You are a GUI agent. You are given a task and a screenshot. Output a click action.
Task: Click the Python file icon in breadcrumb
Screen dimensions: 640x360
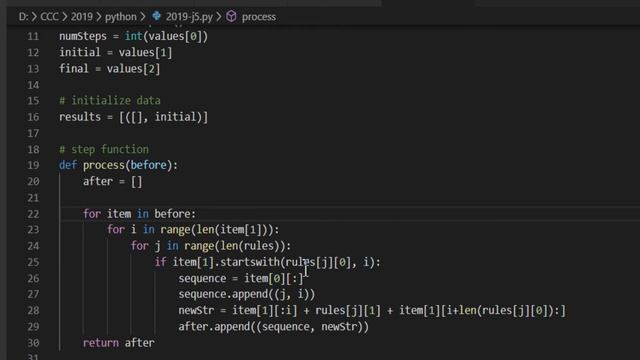156,16
